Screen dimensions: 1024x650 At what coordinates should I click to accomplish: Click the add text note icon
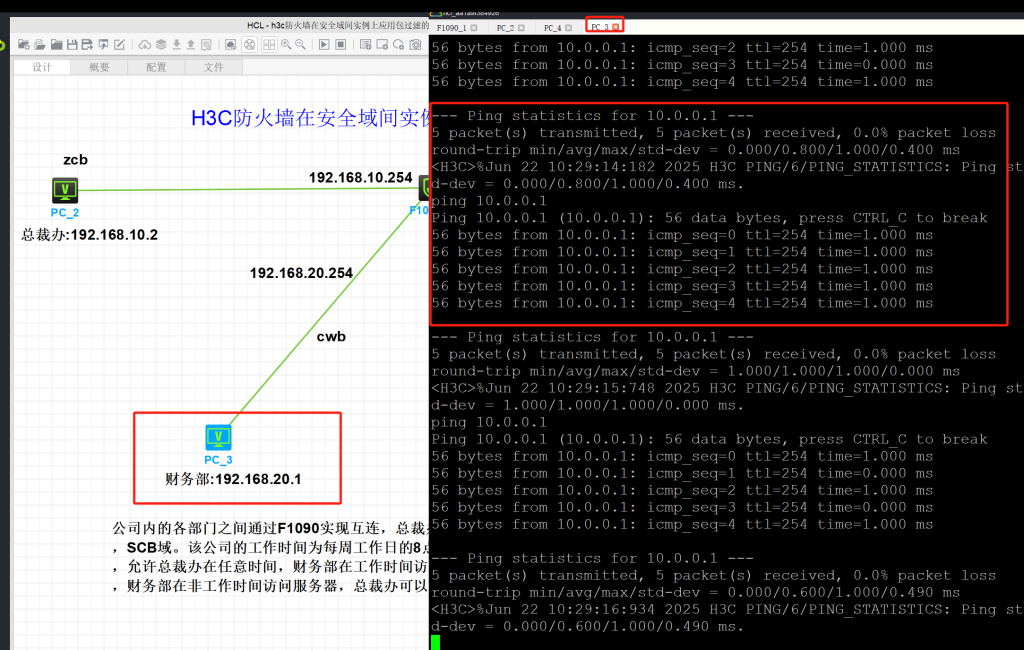366,44
